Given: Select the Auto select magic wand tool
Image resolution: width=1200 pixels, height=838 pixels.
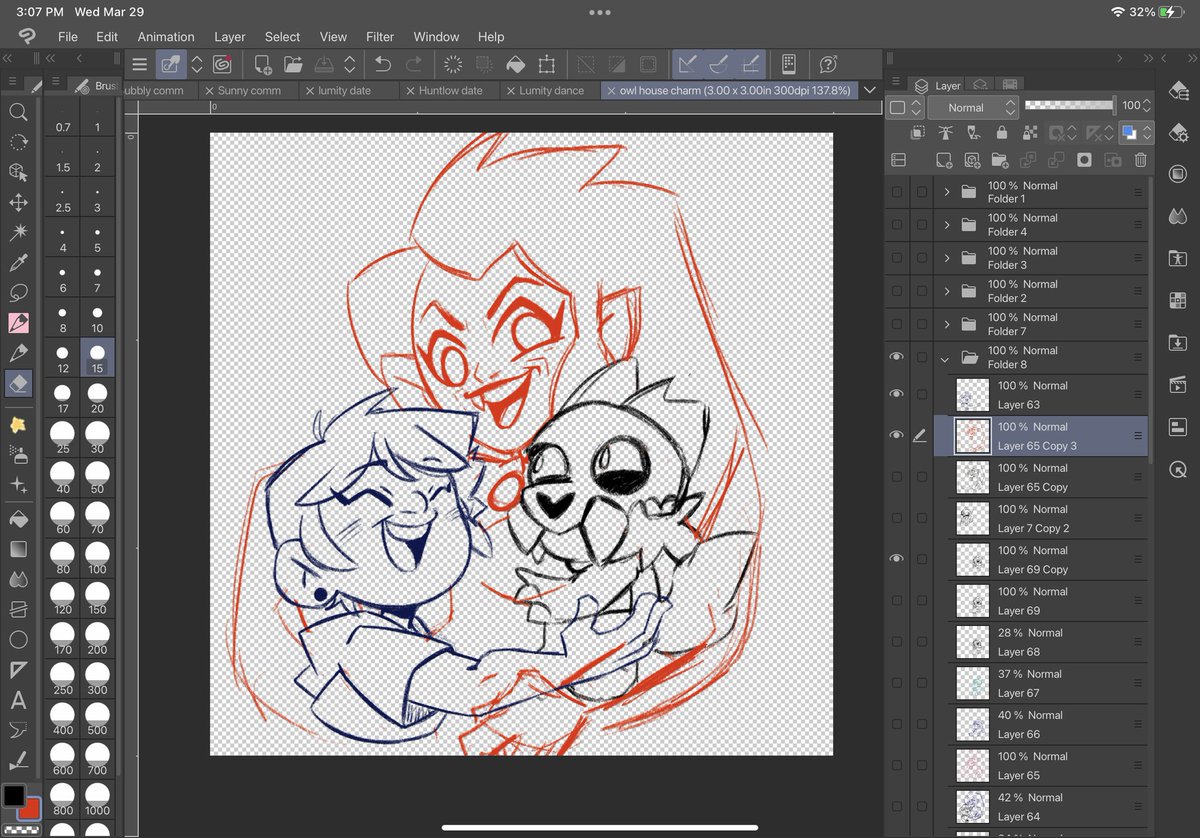Looking at the screenshot, I should pyautogui.click(x=18, y=232).
